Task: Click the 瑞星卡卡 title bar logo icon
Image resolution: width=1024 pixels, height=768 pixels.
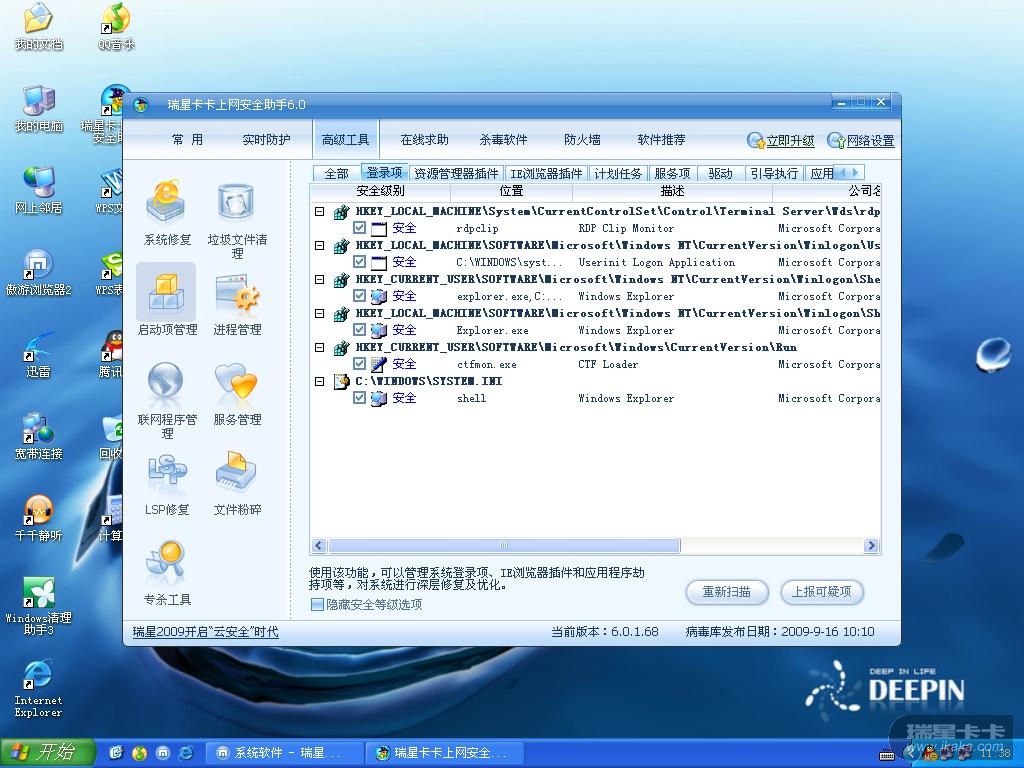Action: click(x=141, y=104)
